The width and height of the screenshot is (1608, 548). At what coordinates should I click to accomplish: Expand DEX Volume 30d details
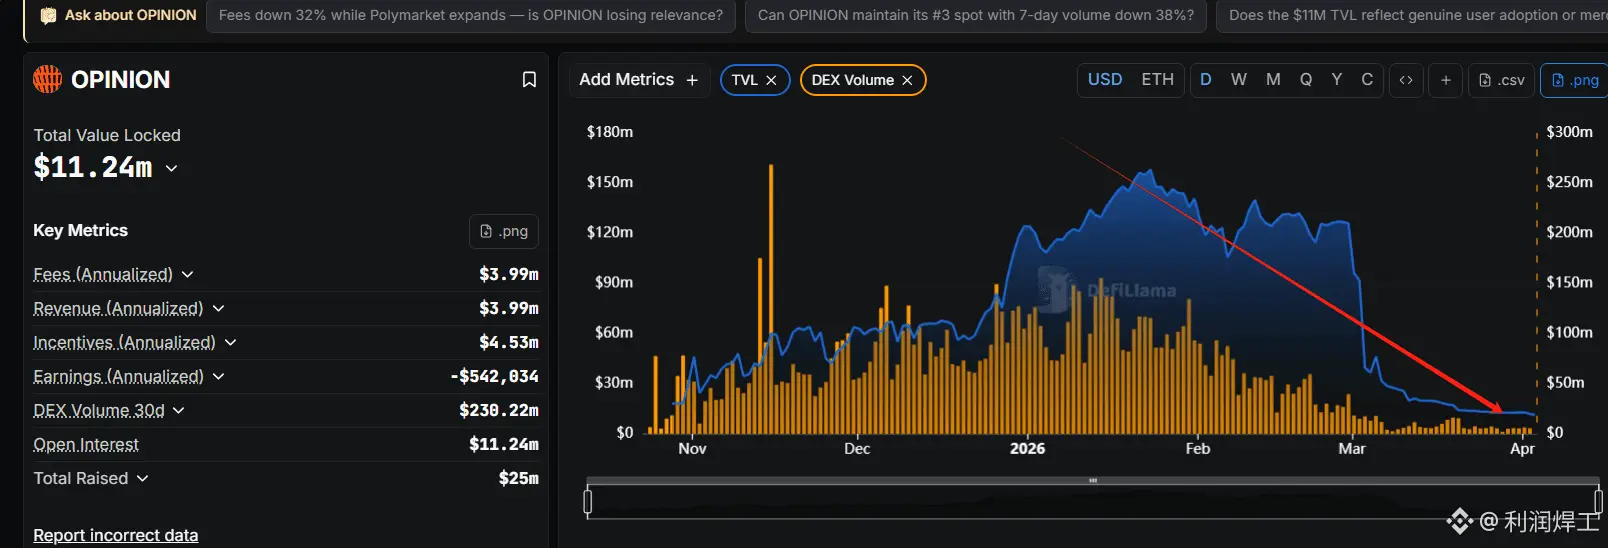[178, 410]
